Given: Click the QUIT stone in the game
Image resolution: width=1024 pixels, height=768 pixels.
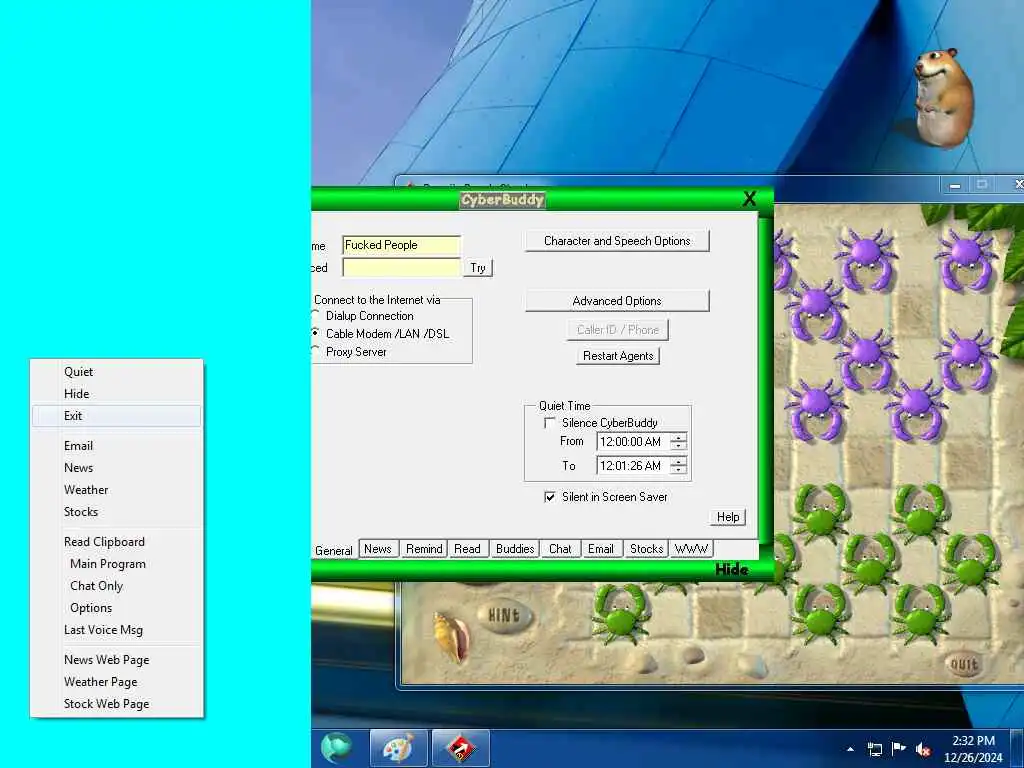Looking at the screenshot, I should tap(964, 665).
